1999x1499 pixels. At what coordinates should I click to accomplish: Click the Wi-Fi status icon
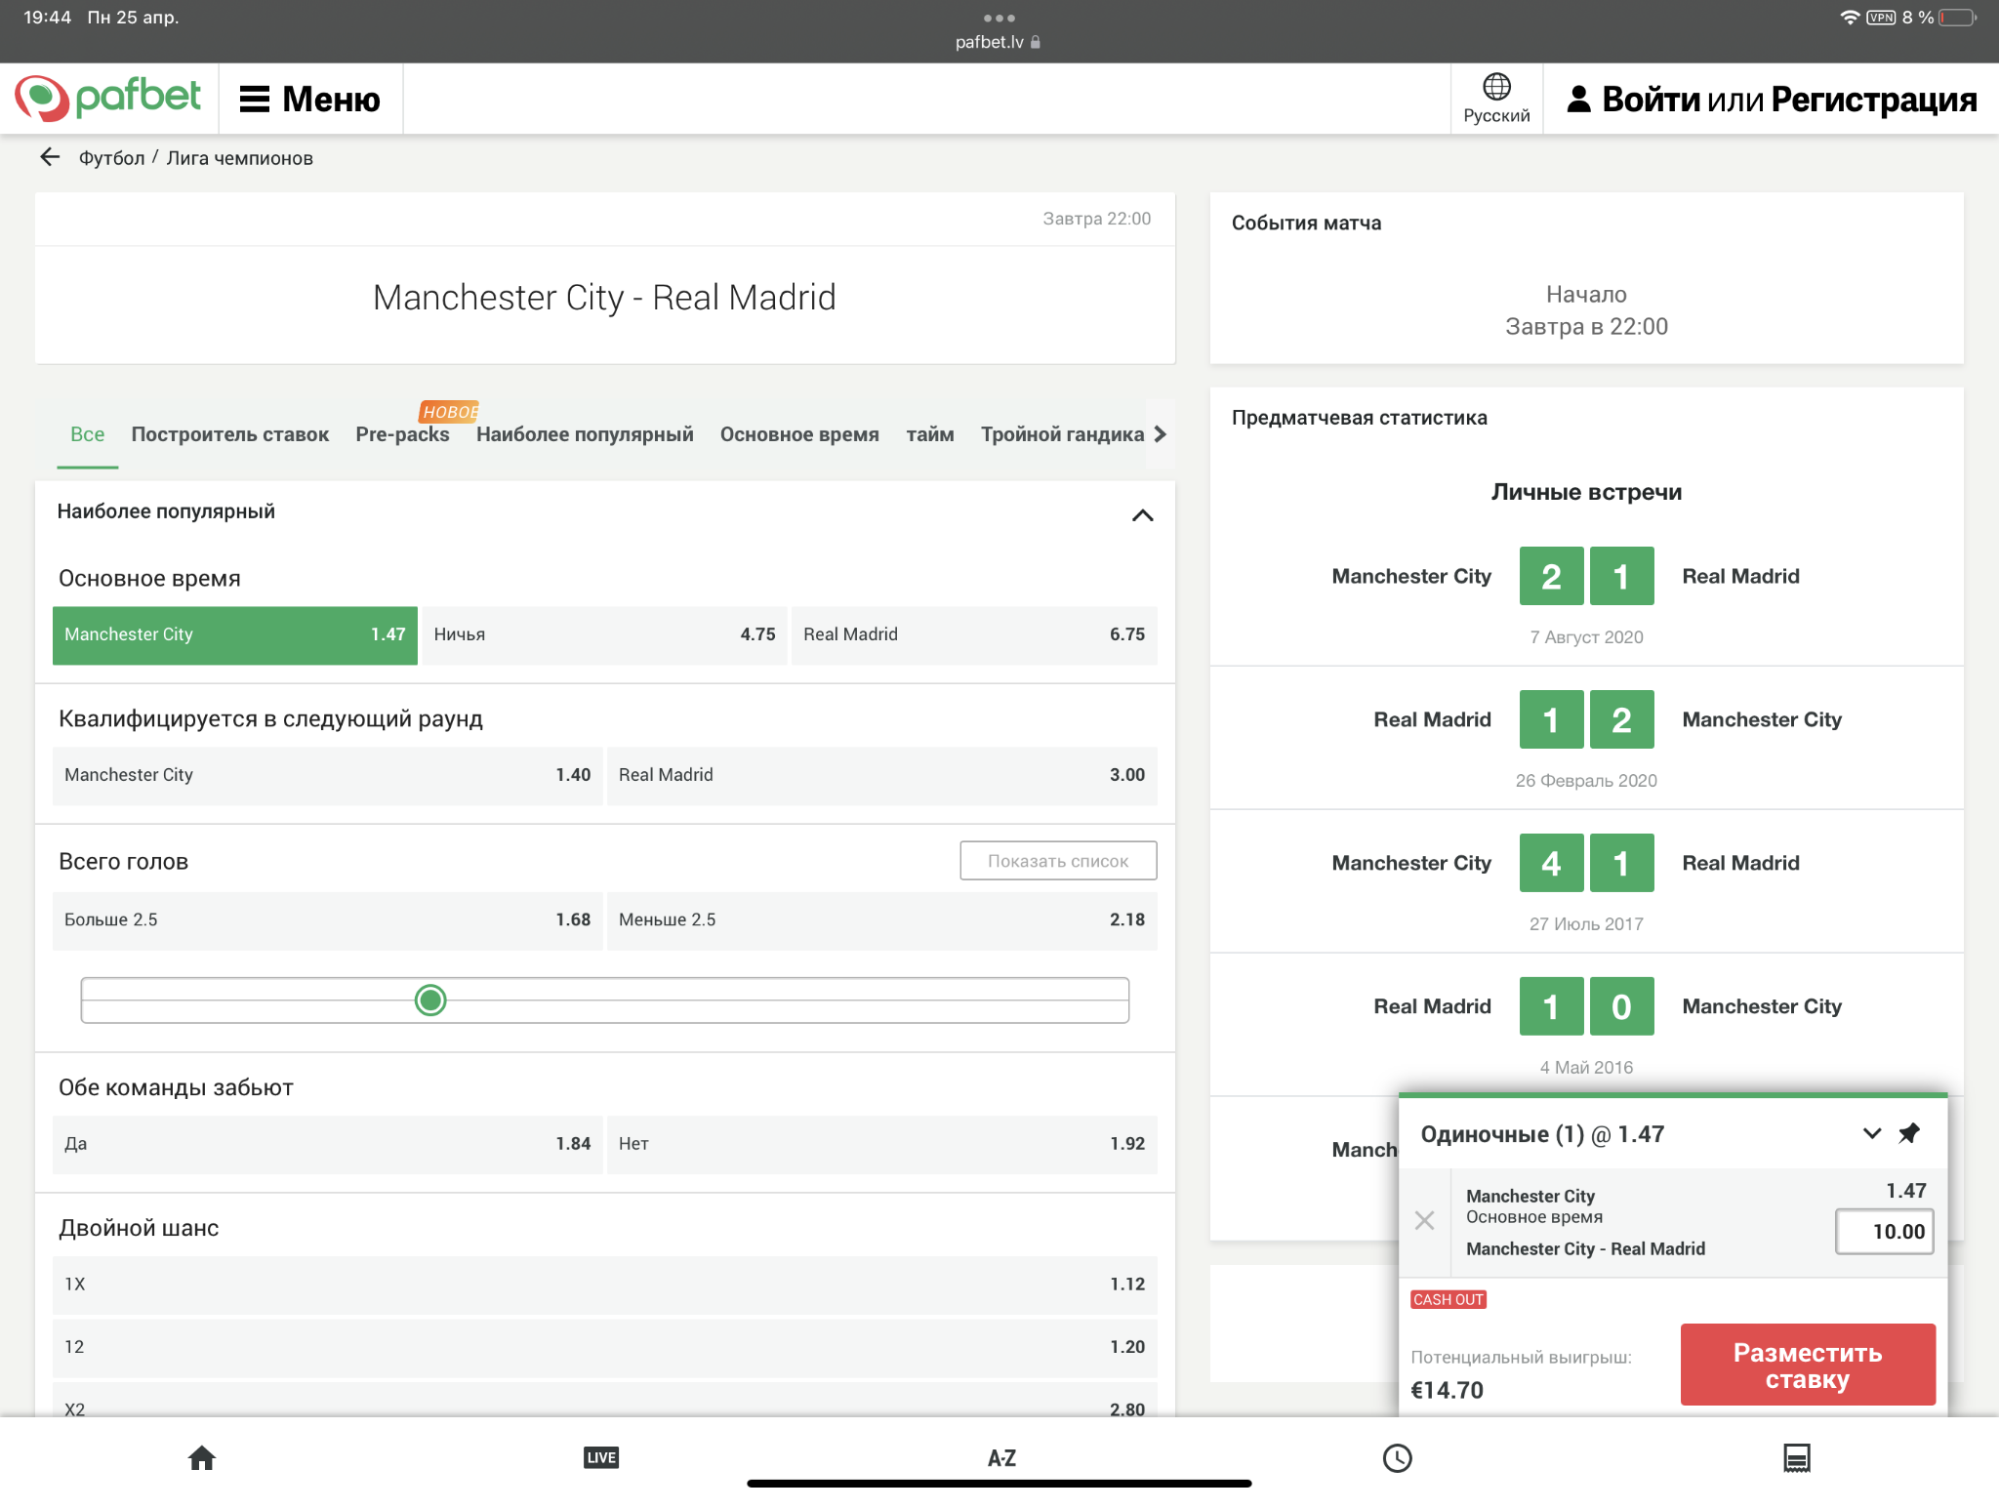[1850, 18]
